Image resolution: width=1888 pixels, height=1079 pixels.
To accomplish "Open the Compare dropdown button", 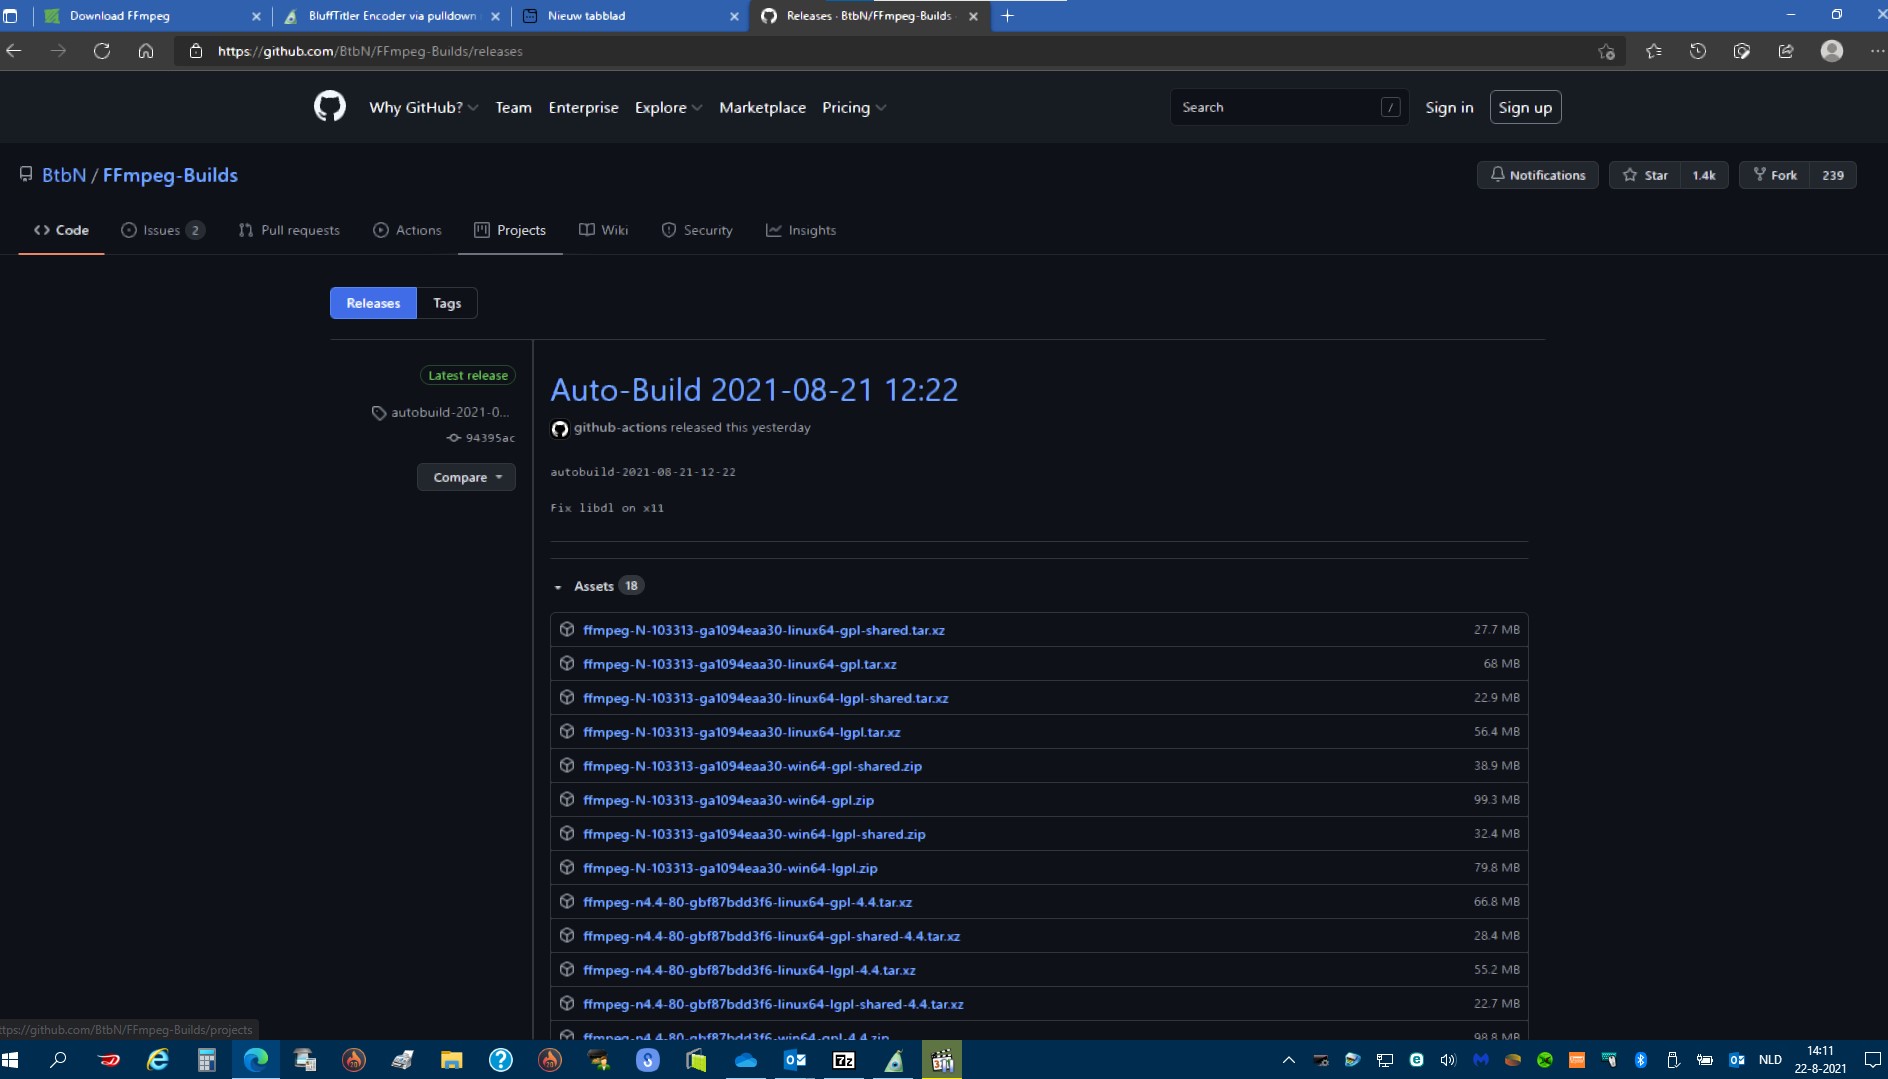I will (466, 477).
